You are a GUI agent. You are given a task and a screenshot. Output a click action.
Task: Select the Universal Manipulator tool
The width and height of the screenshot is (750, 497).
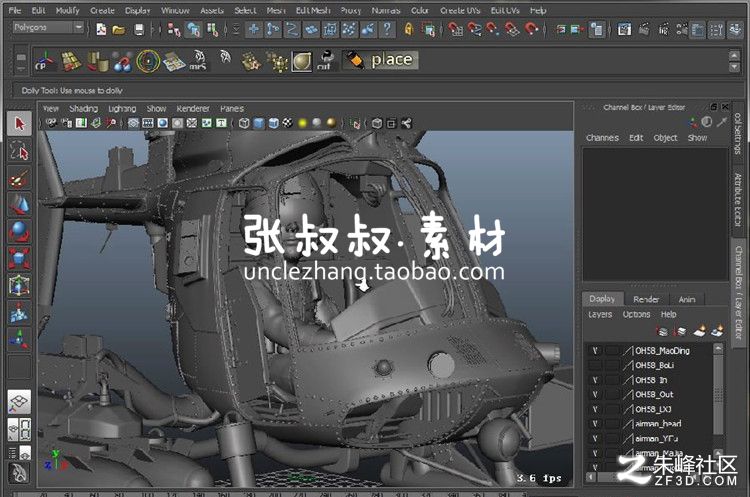tap(20, 286)
